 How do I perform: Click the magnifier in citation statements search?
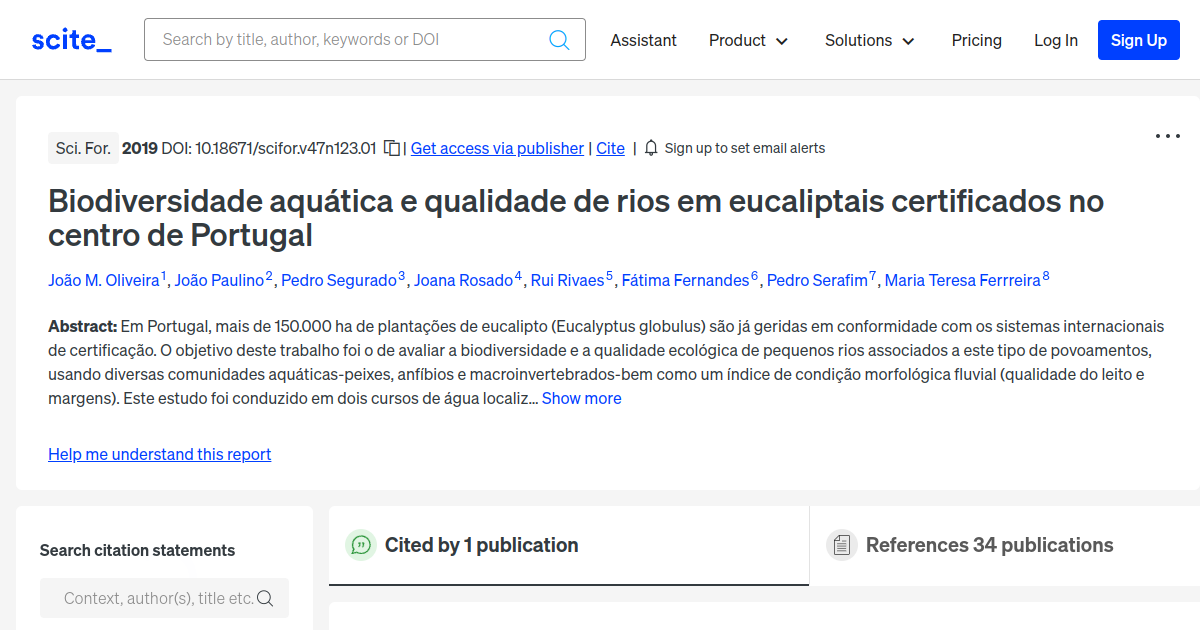(265, 598)
